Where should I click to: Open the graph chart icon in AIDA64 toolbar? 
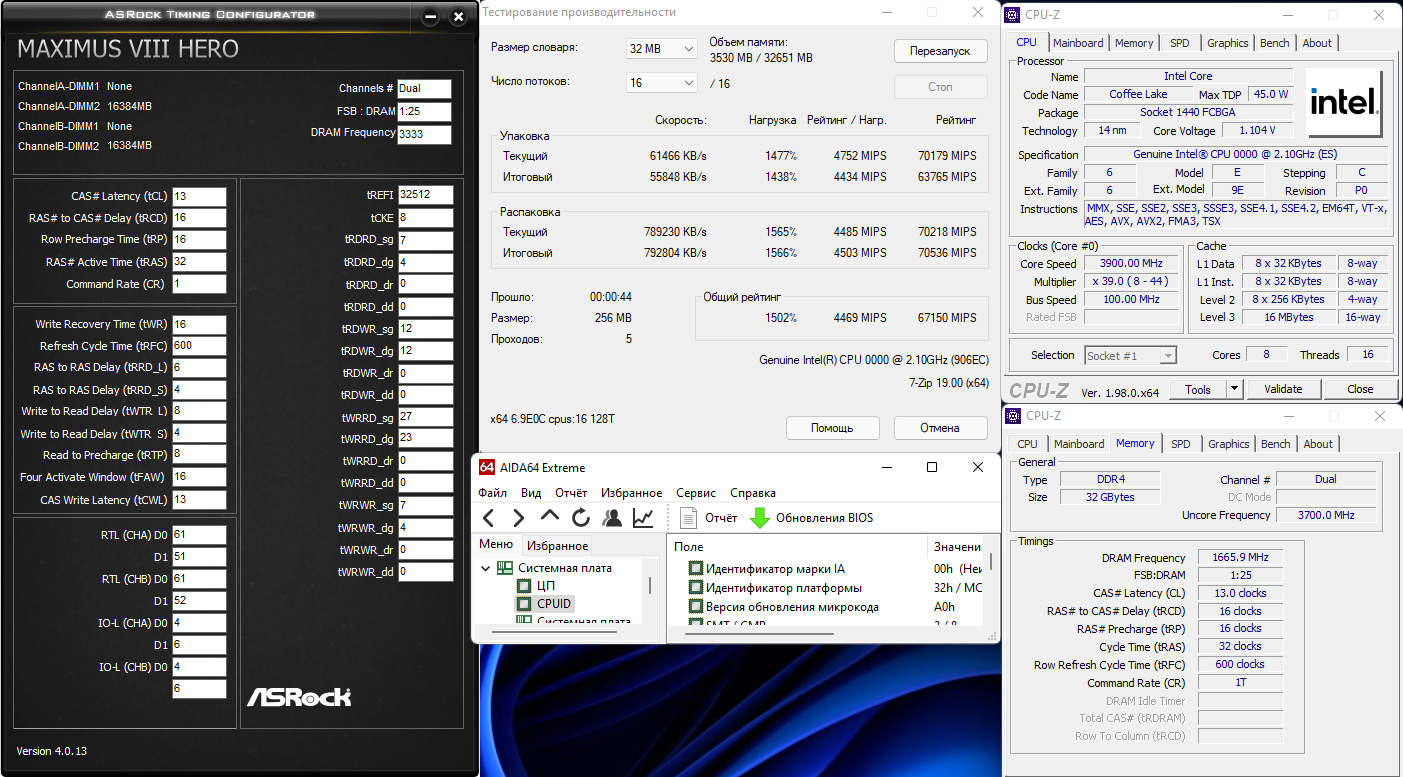643,518
